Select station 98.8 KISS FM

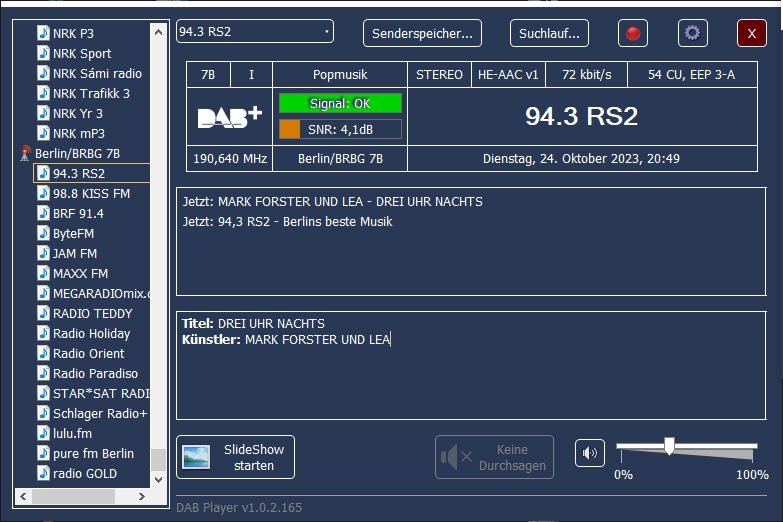[x=91, y=193]
